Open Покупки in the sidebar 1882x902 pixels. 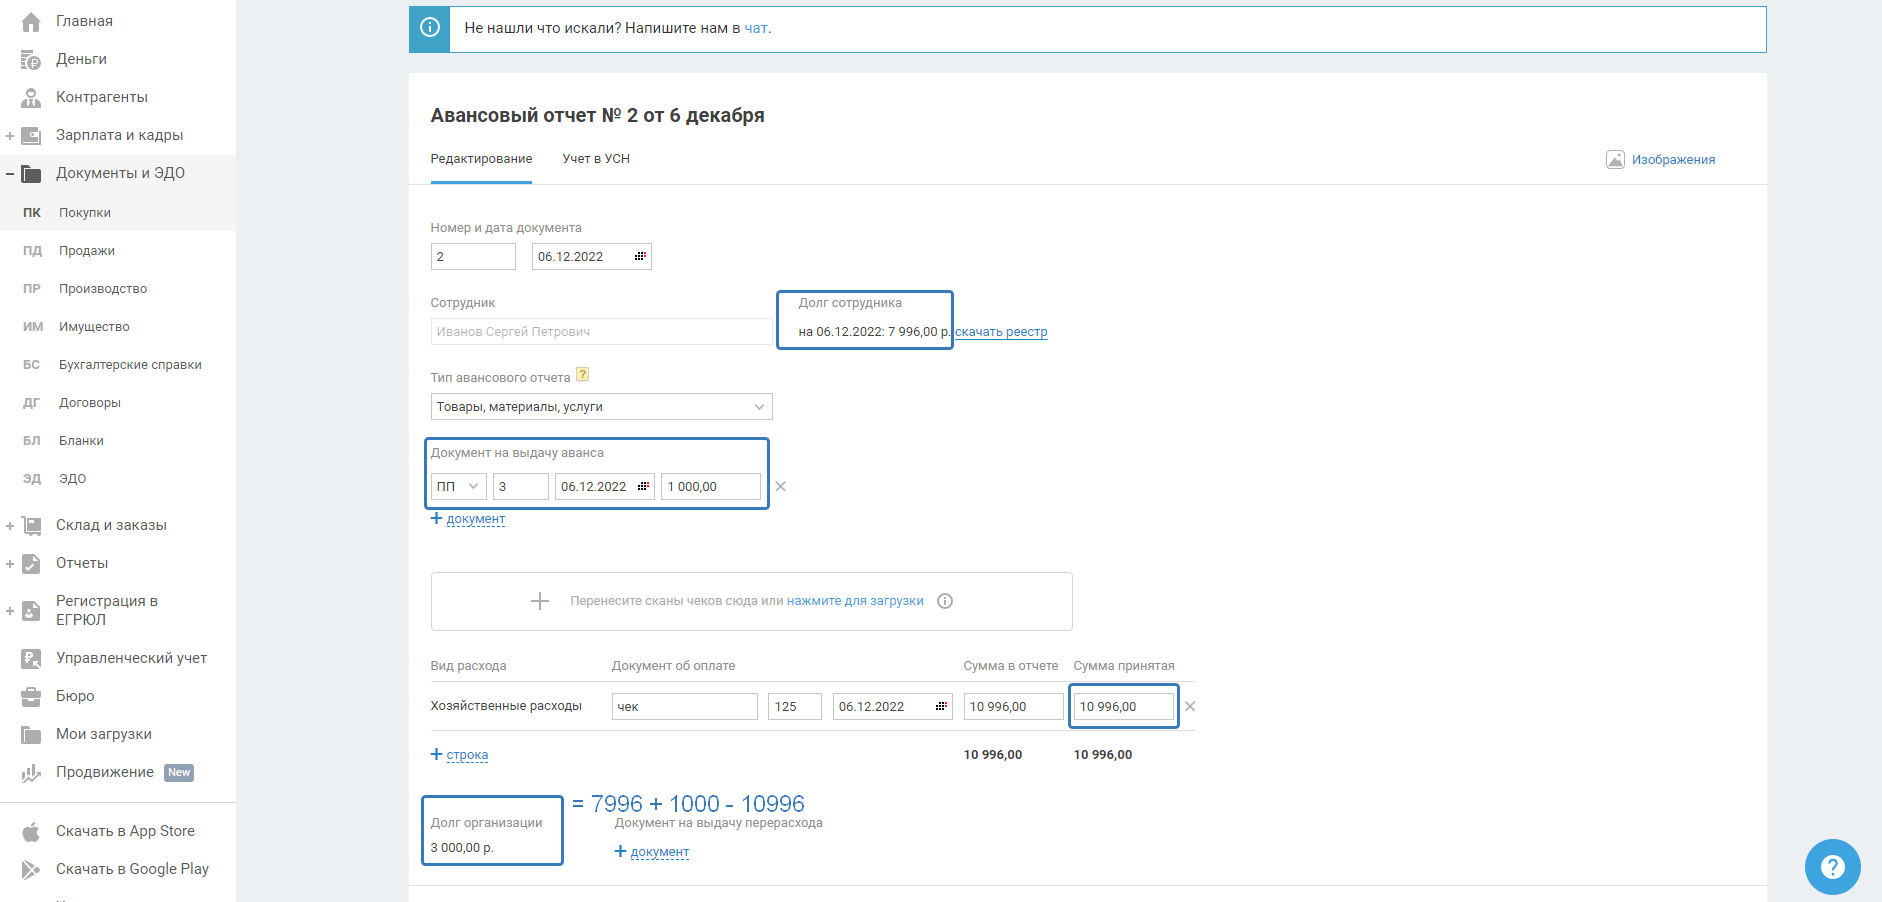pos(85,213)
